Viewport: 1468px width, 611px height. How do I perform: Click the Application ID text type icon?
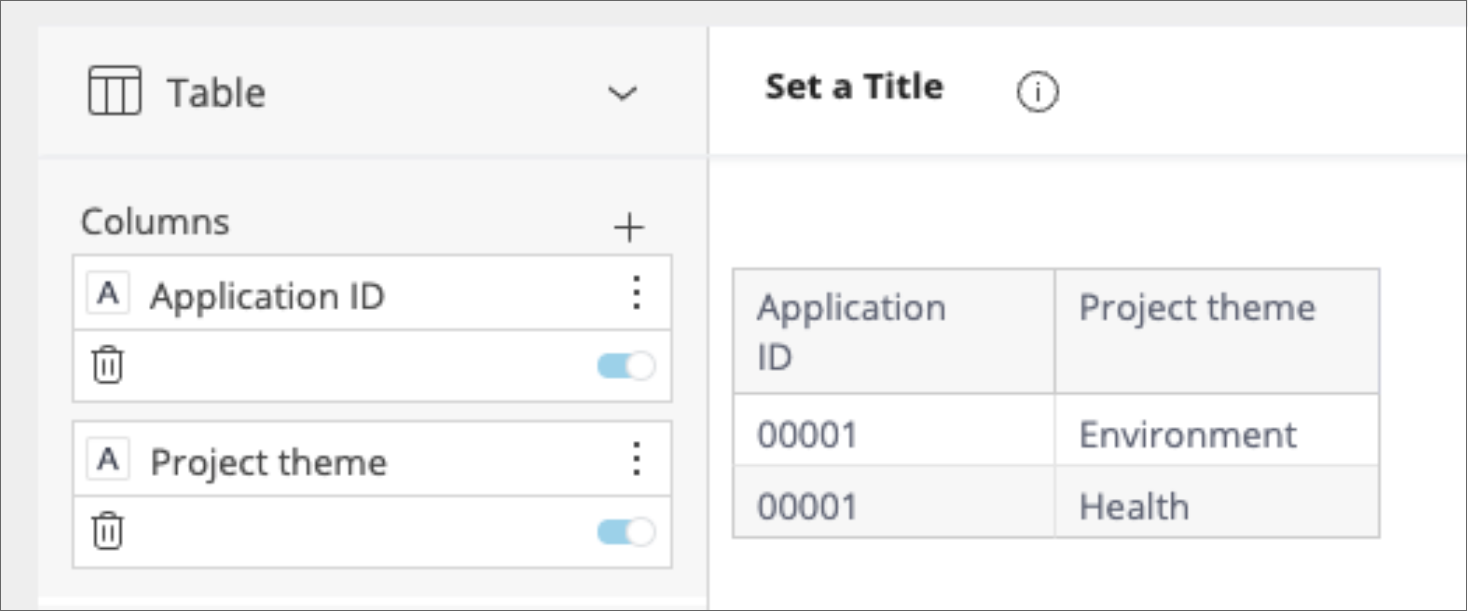108,294
